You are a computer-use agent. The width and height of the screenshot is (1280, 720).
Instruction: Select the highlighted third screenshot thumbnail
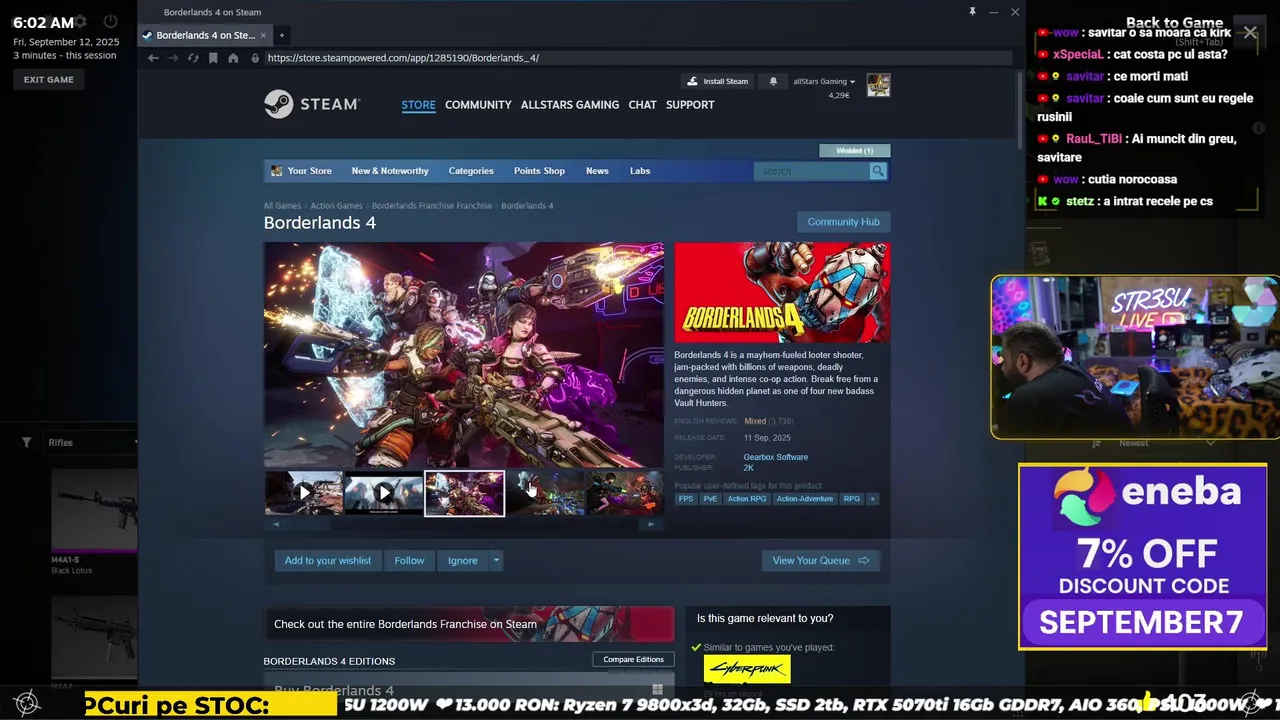pyautogui.click(x=465, y=493)
